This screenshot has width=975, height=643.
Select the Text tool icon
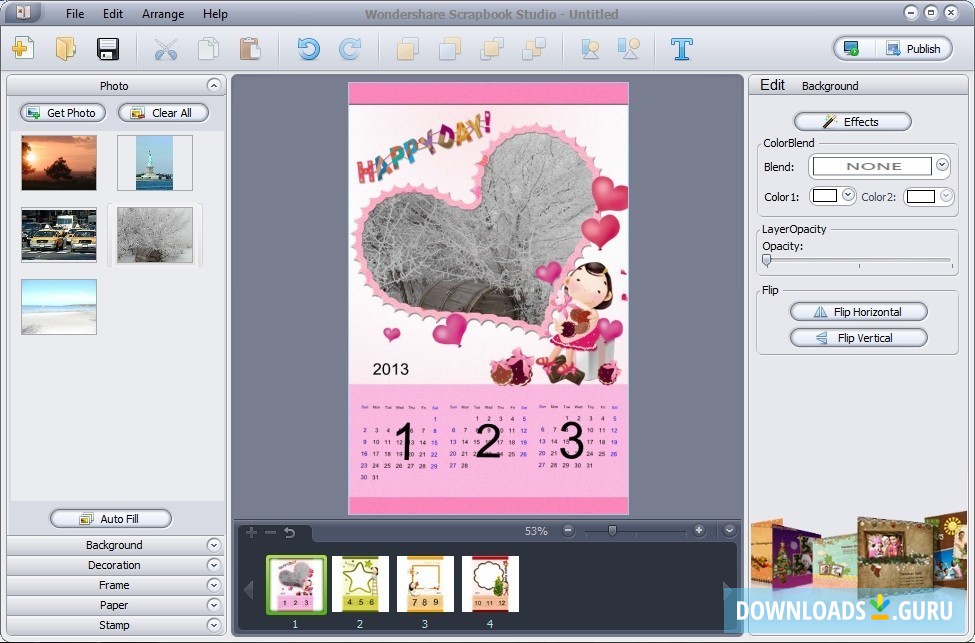point(682,48)
